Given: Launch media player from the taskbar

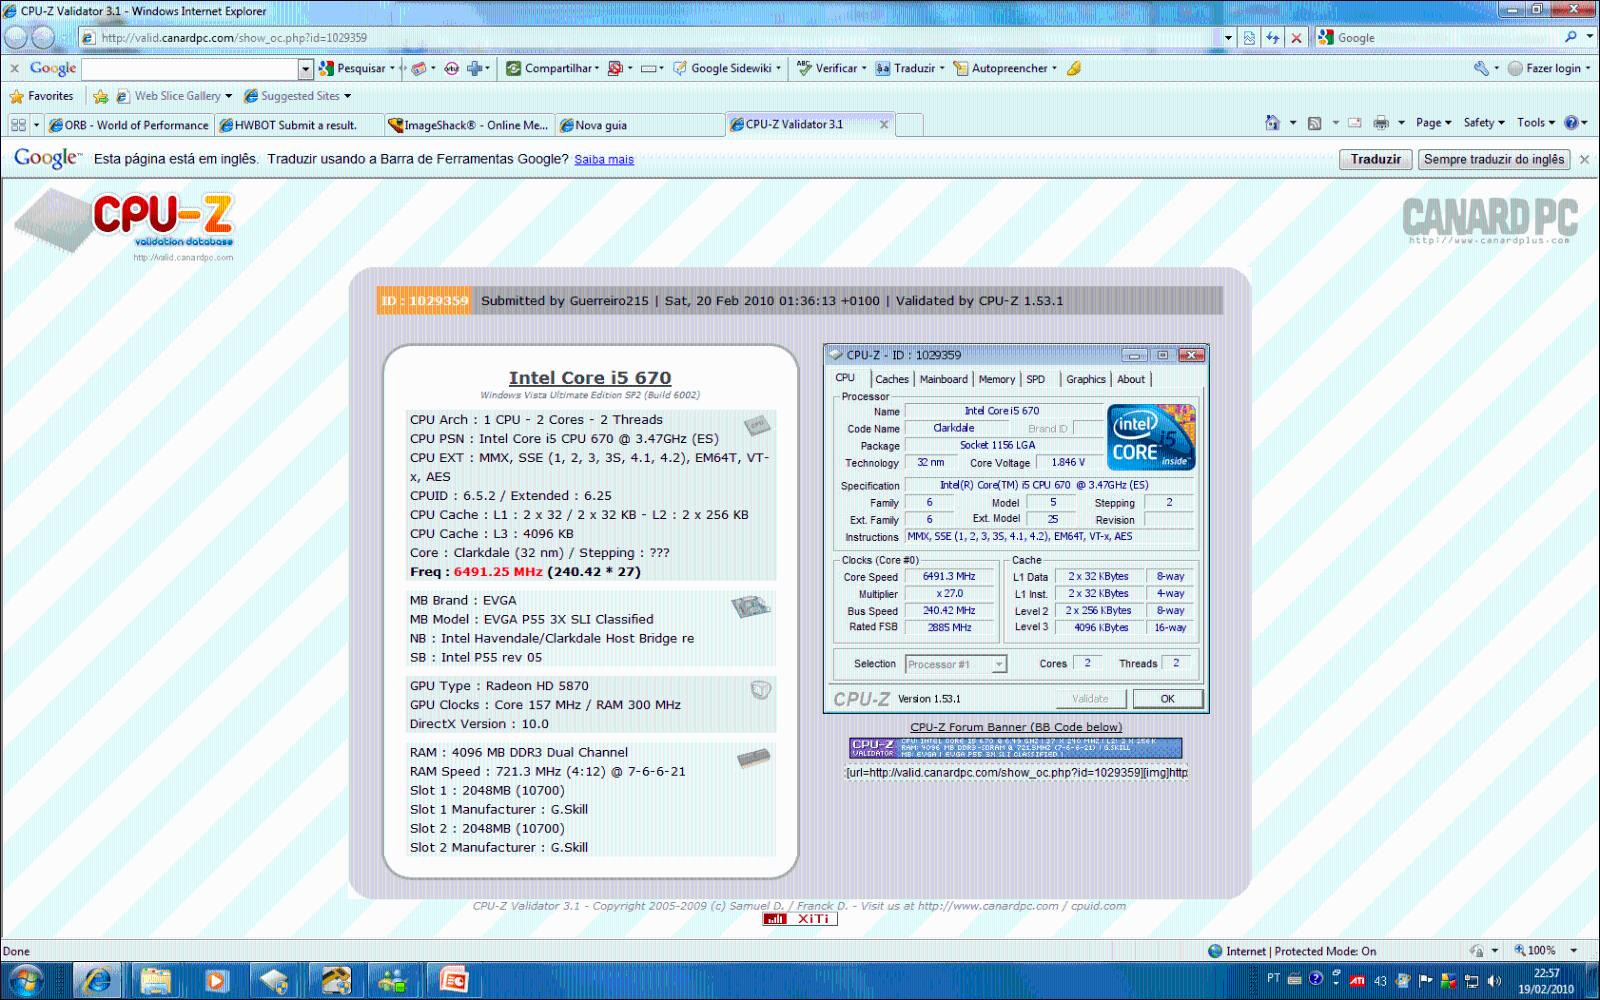Looking at the screenshot, I should tap(215, 980).
